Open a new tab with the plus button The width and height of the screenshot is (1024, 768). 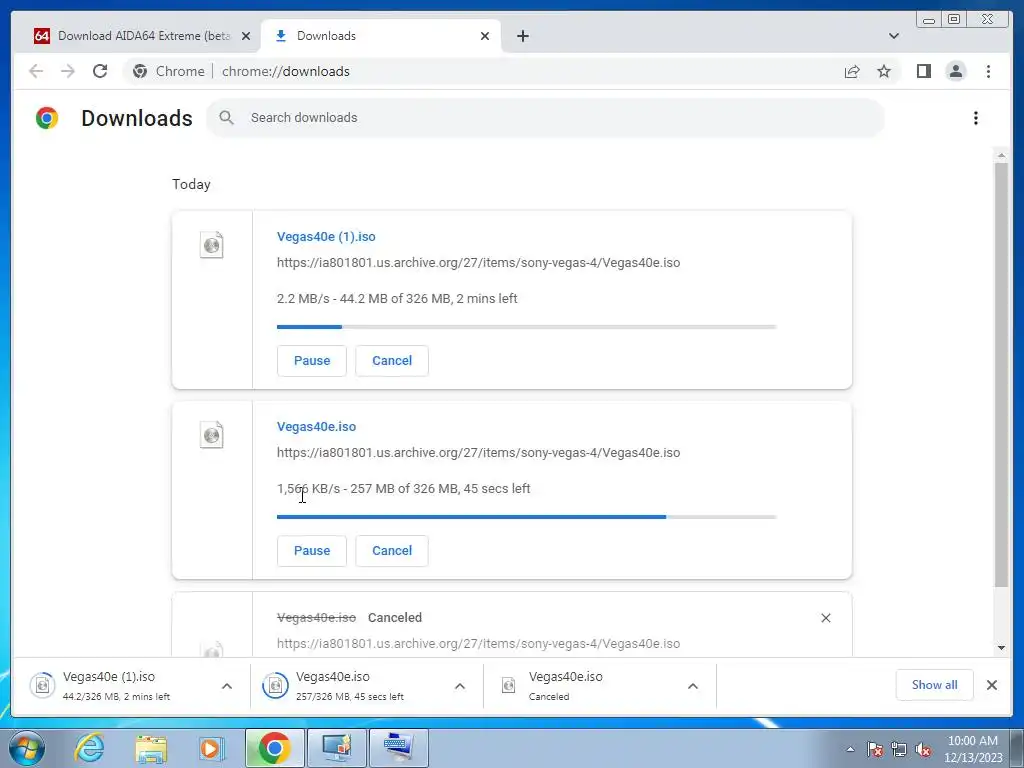point(522,36)
